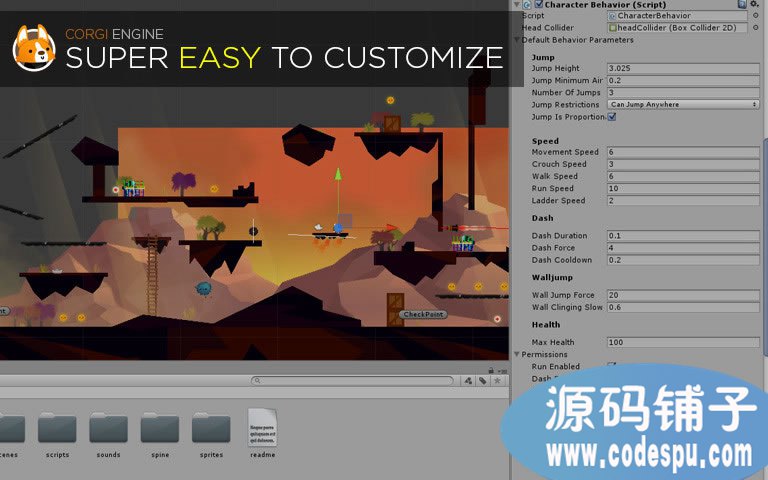Viewport: 768px width, 480px height.
Task: Click the Wall Clinging Slow value field
Action: coord(683,308)
